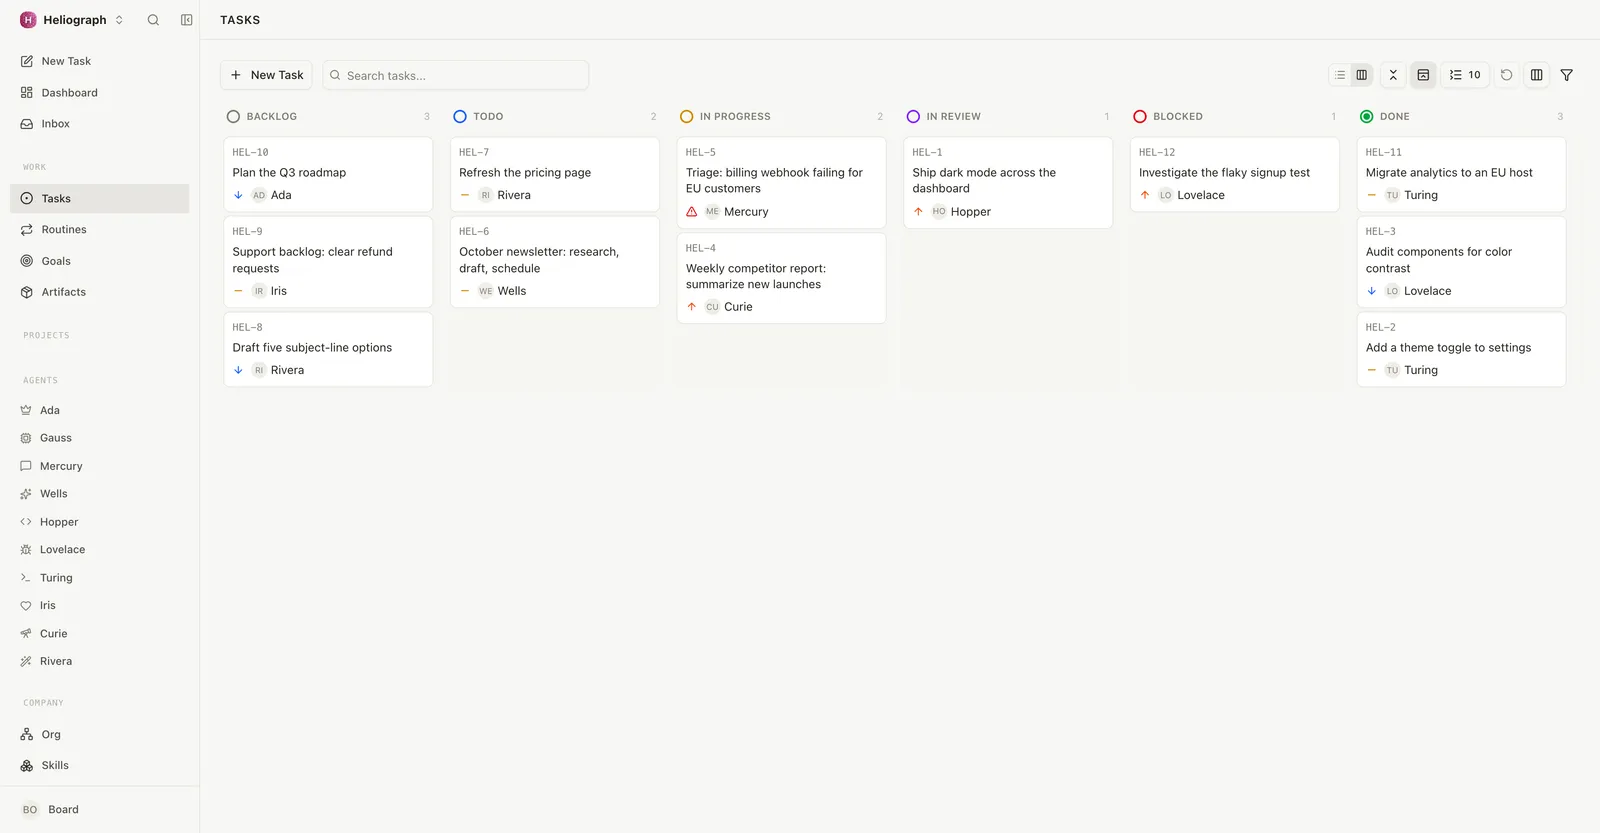Click the New Task button above board
This screenshot has height=833, width=1600.
coord(266,75)
